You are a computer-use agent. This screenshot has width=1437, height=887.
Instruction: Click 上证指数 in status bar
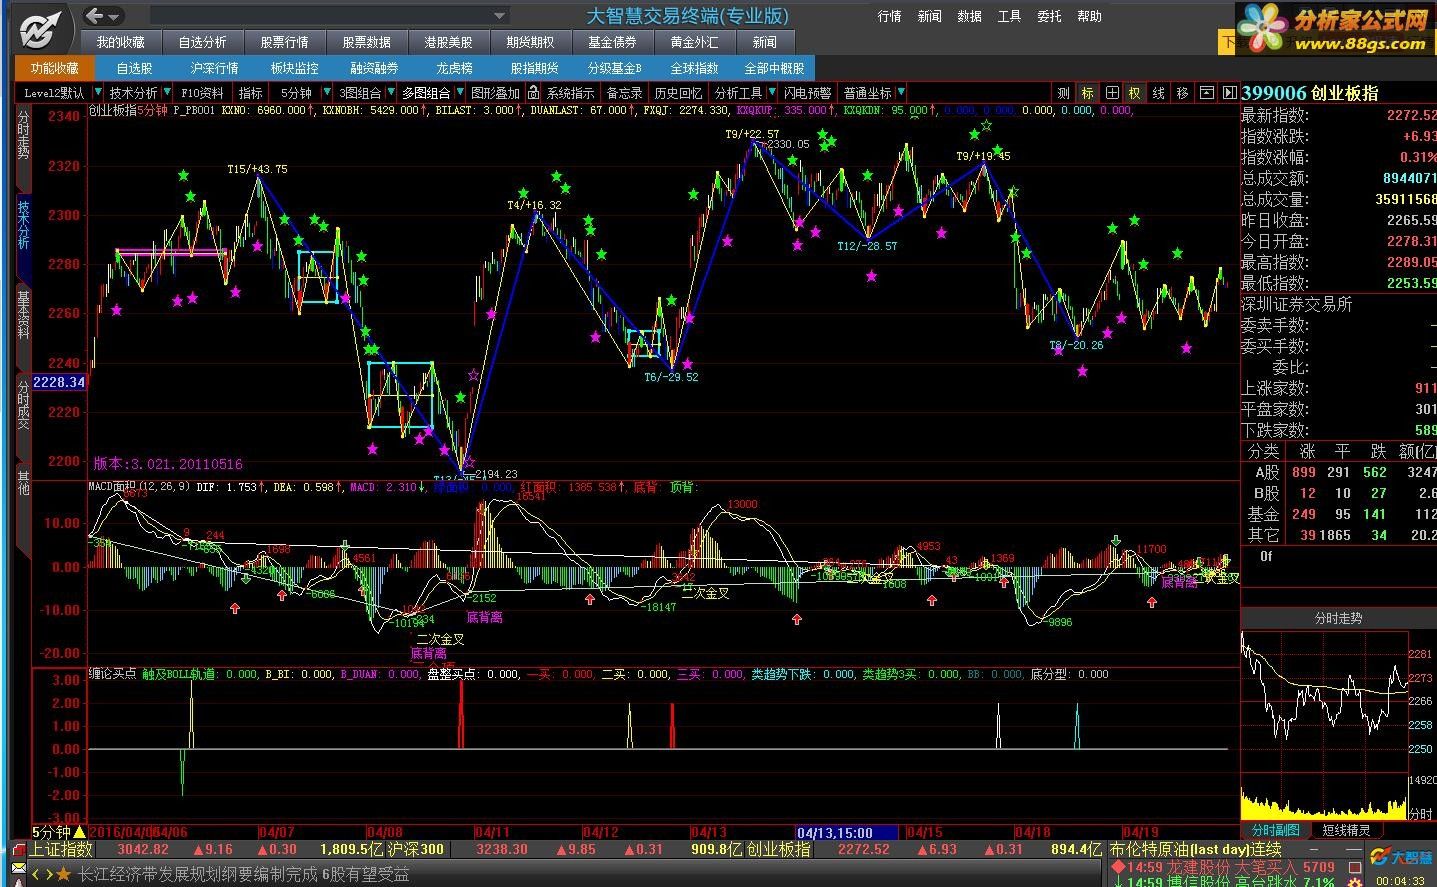coord(62,849)
